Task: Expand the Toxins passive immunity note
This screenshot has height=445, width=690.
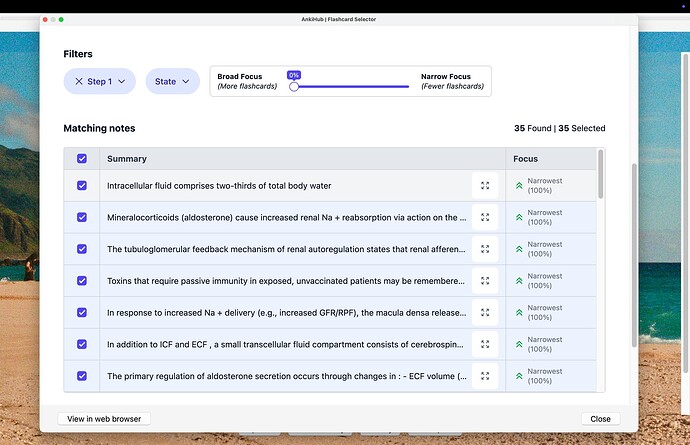Action: 485,281
